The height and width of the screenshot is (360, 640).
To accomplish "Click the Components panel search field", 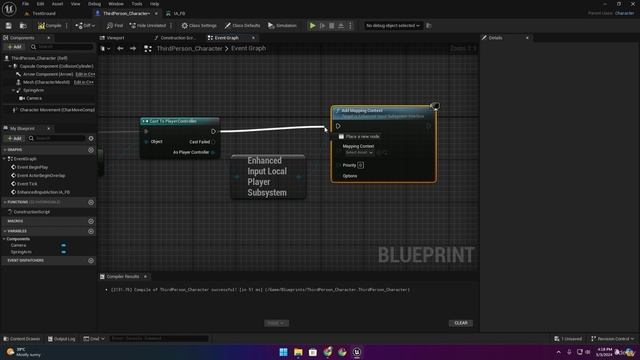I will pyautogui.click(x=62, y=47).
